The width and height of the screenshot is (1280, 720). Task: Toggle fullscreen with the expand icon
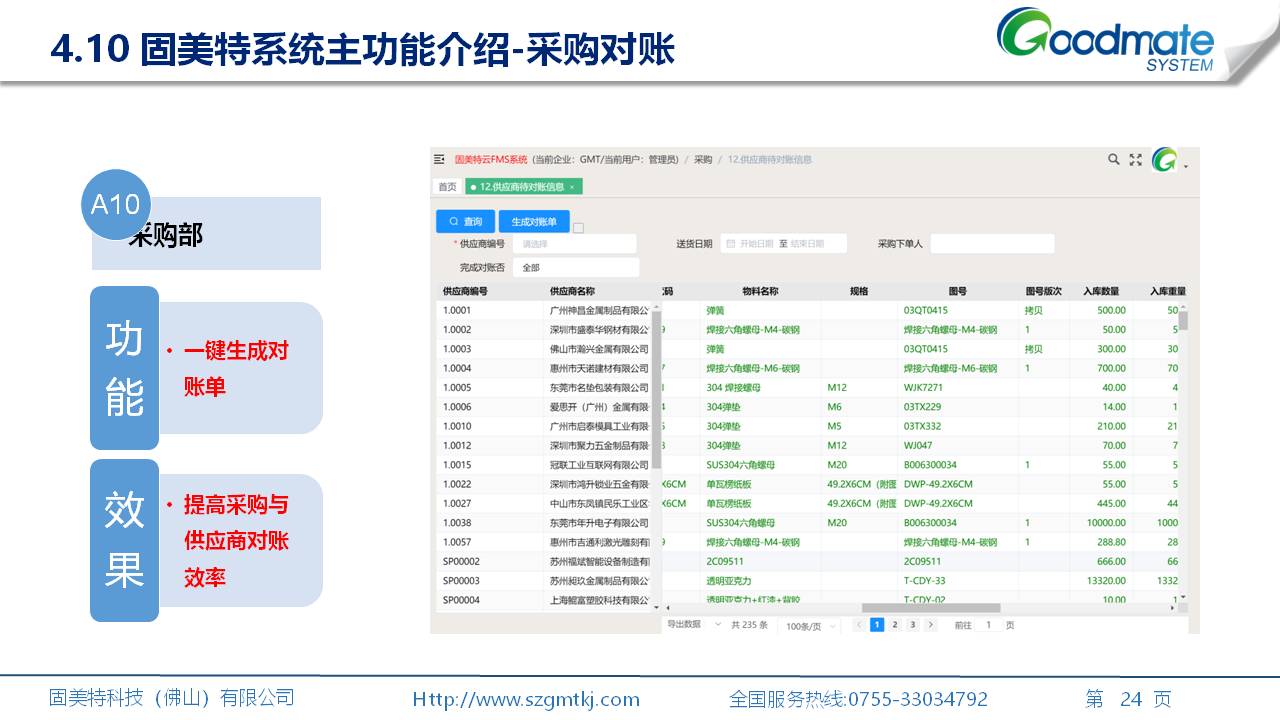(1135, 159)
